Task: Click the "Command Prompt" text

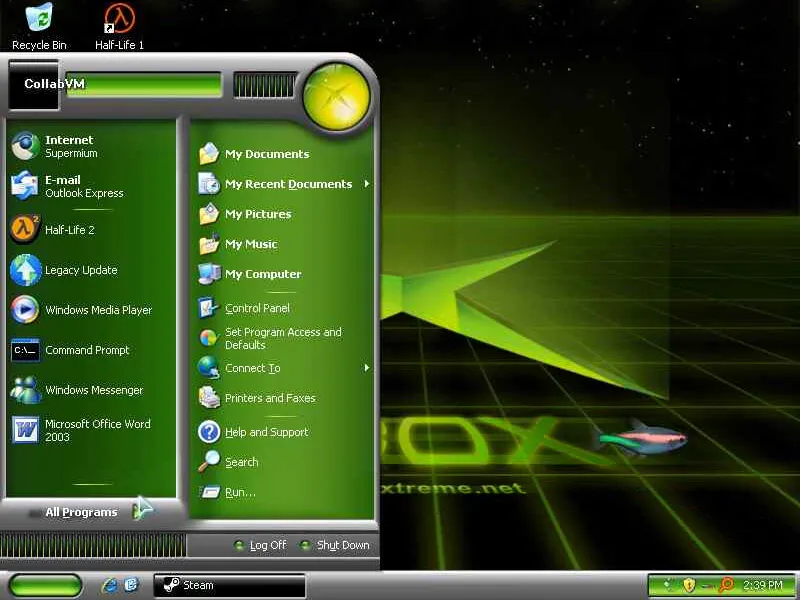Action: click(87, 350)
